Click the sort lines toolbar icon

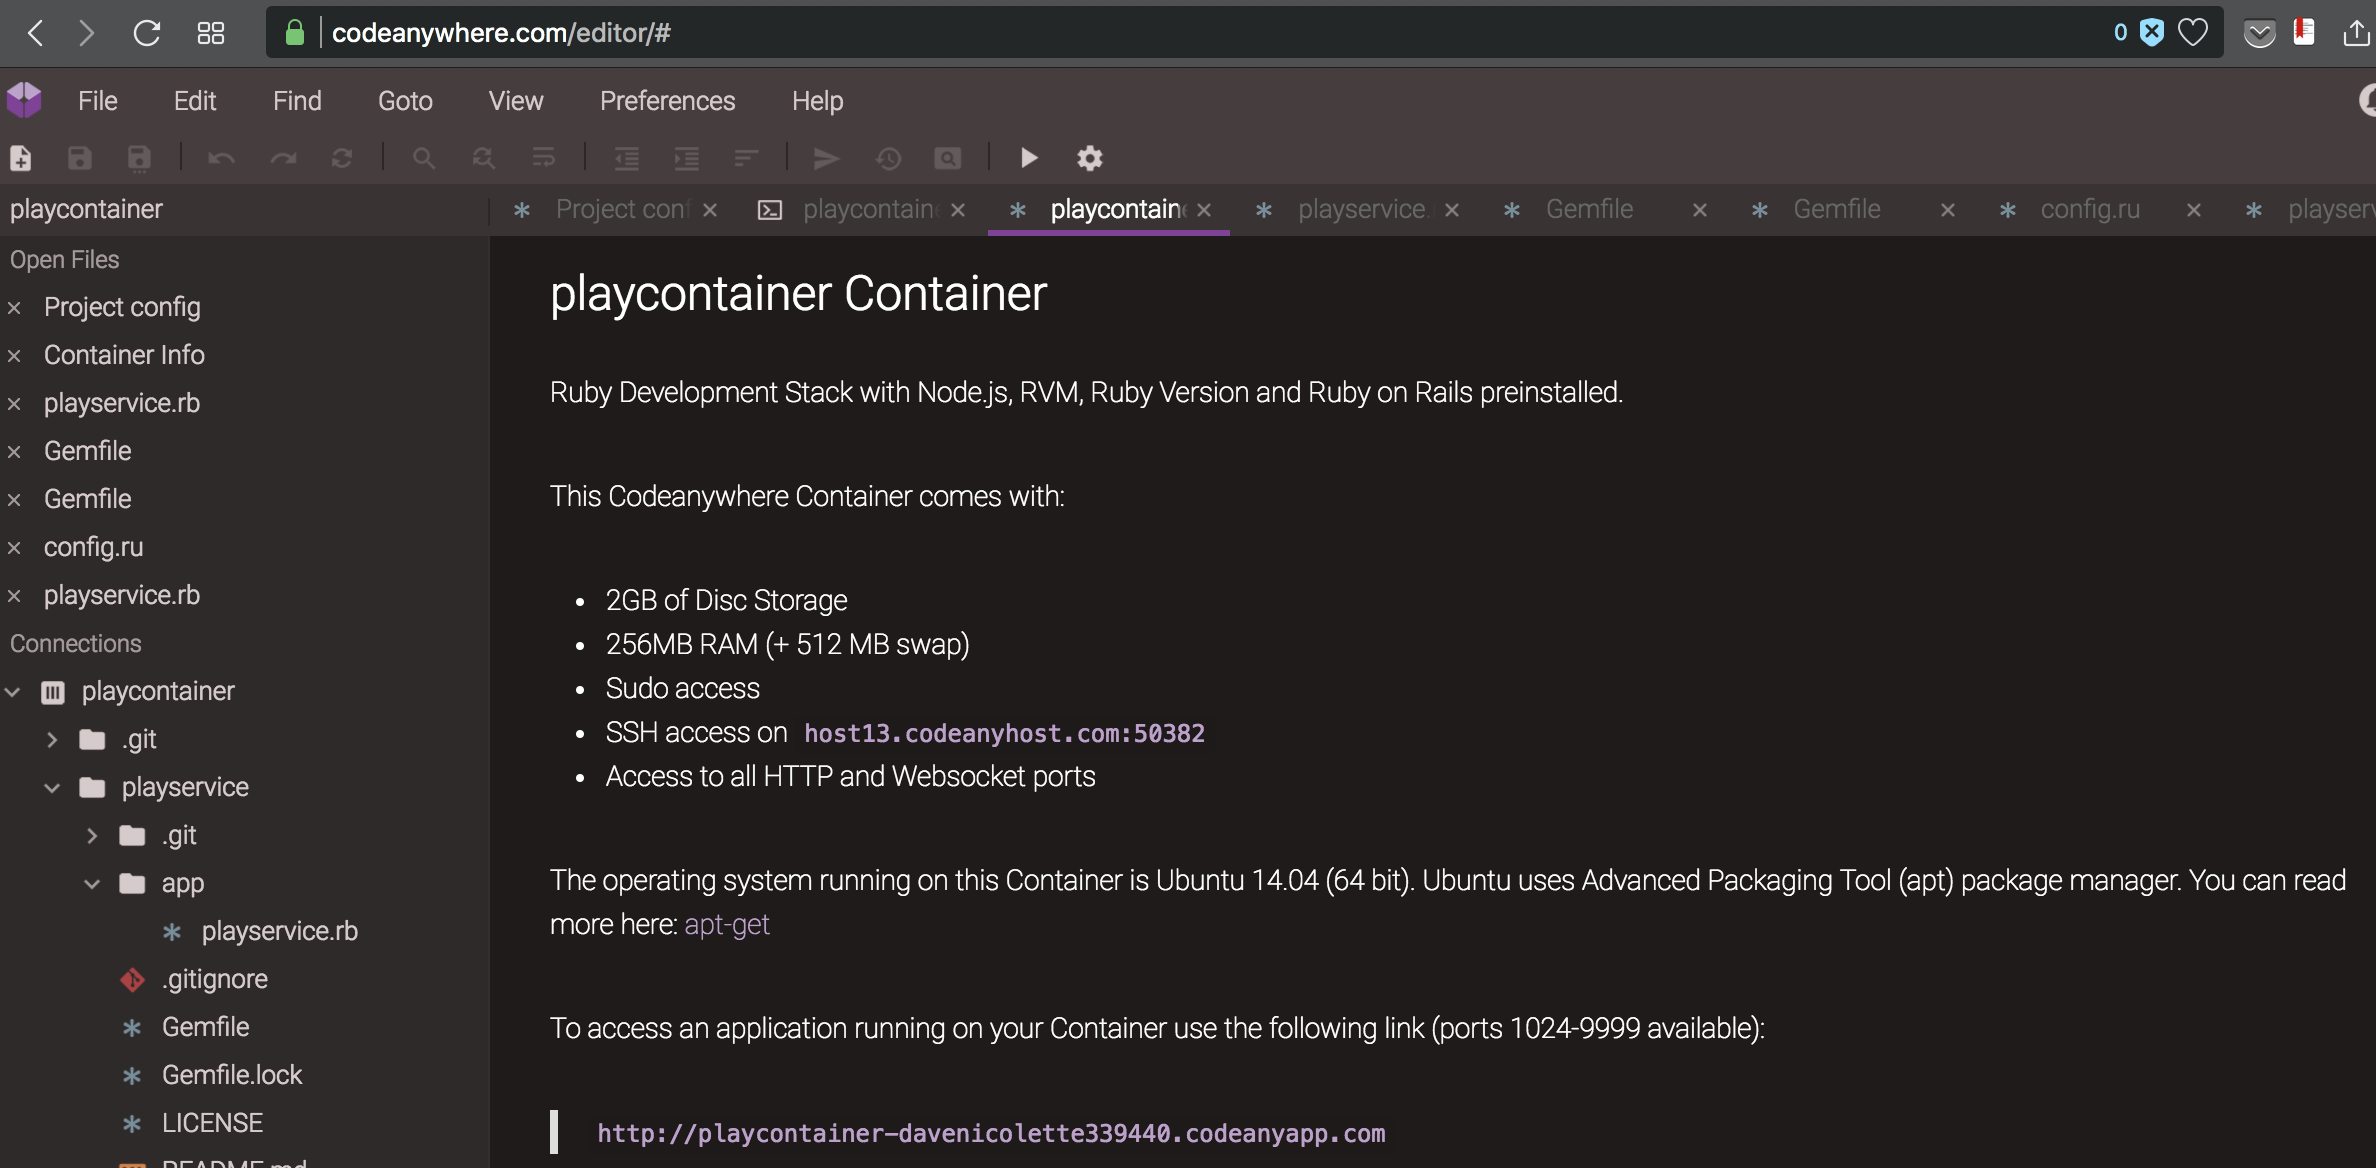pyautogui.click(x=746, y=158)
